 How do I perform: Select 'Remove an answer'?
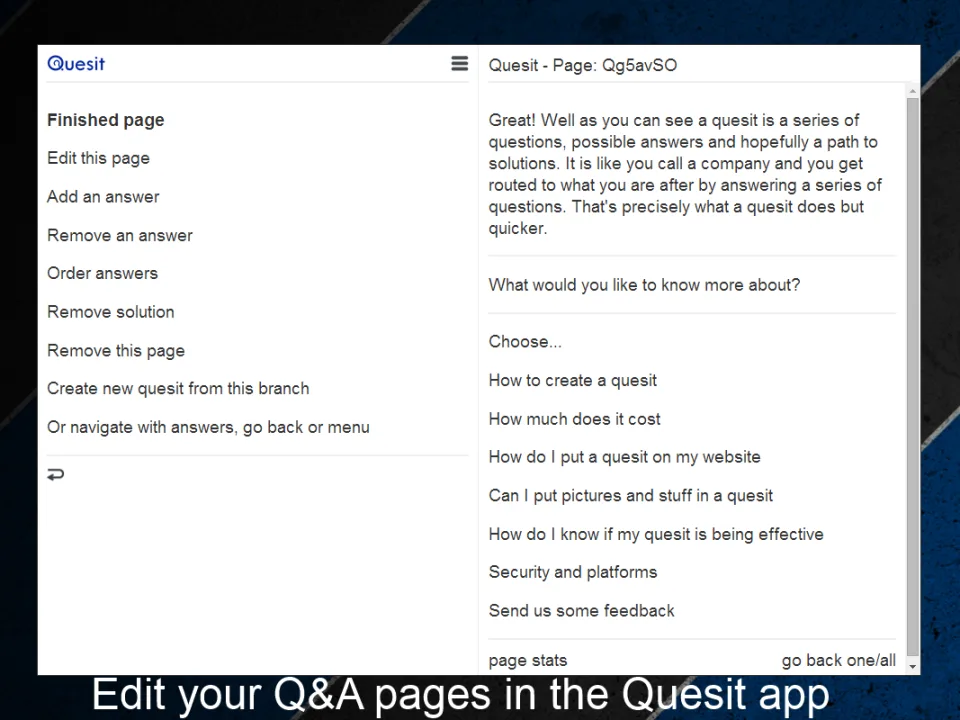[x=120, y=235]
